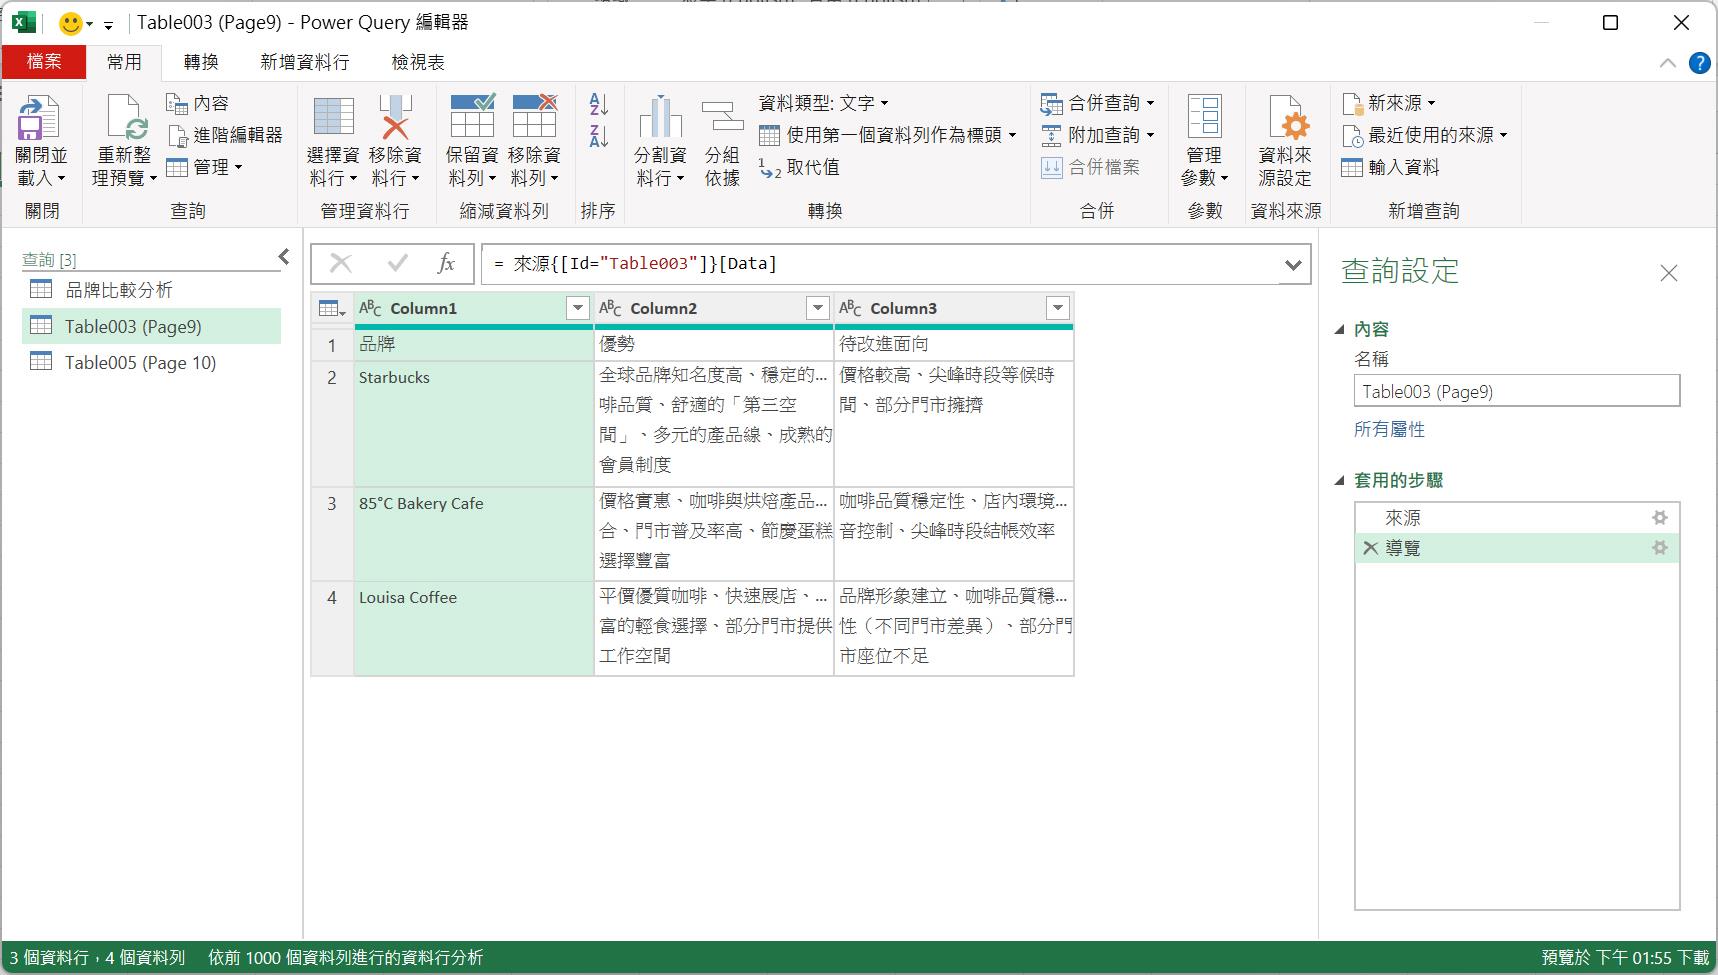Click the Split Column (分割資料行) icon
The height and width of the screenshot is (975, 1718).
click(x=659, y=119)
